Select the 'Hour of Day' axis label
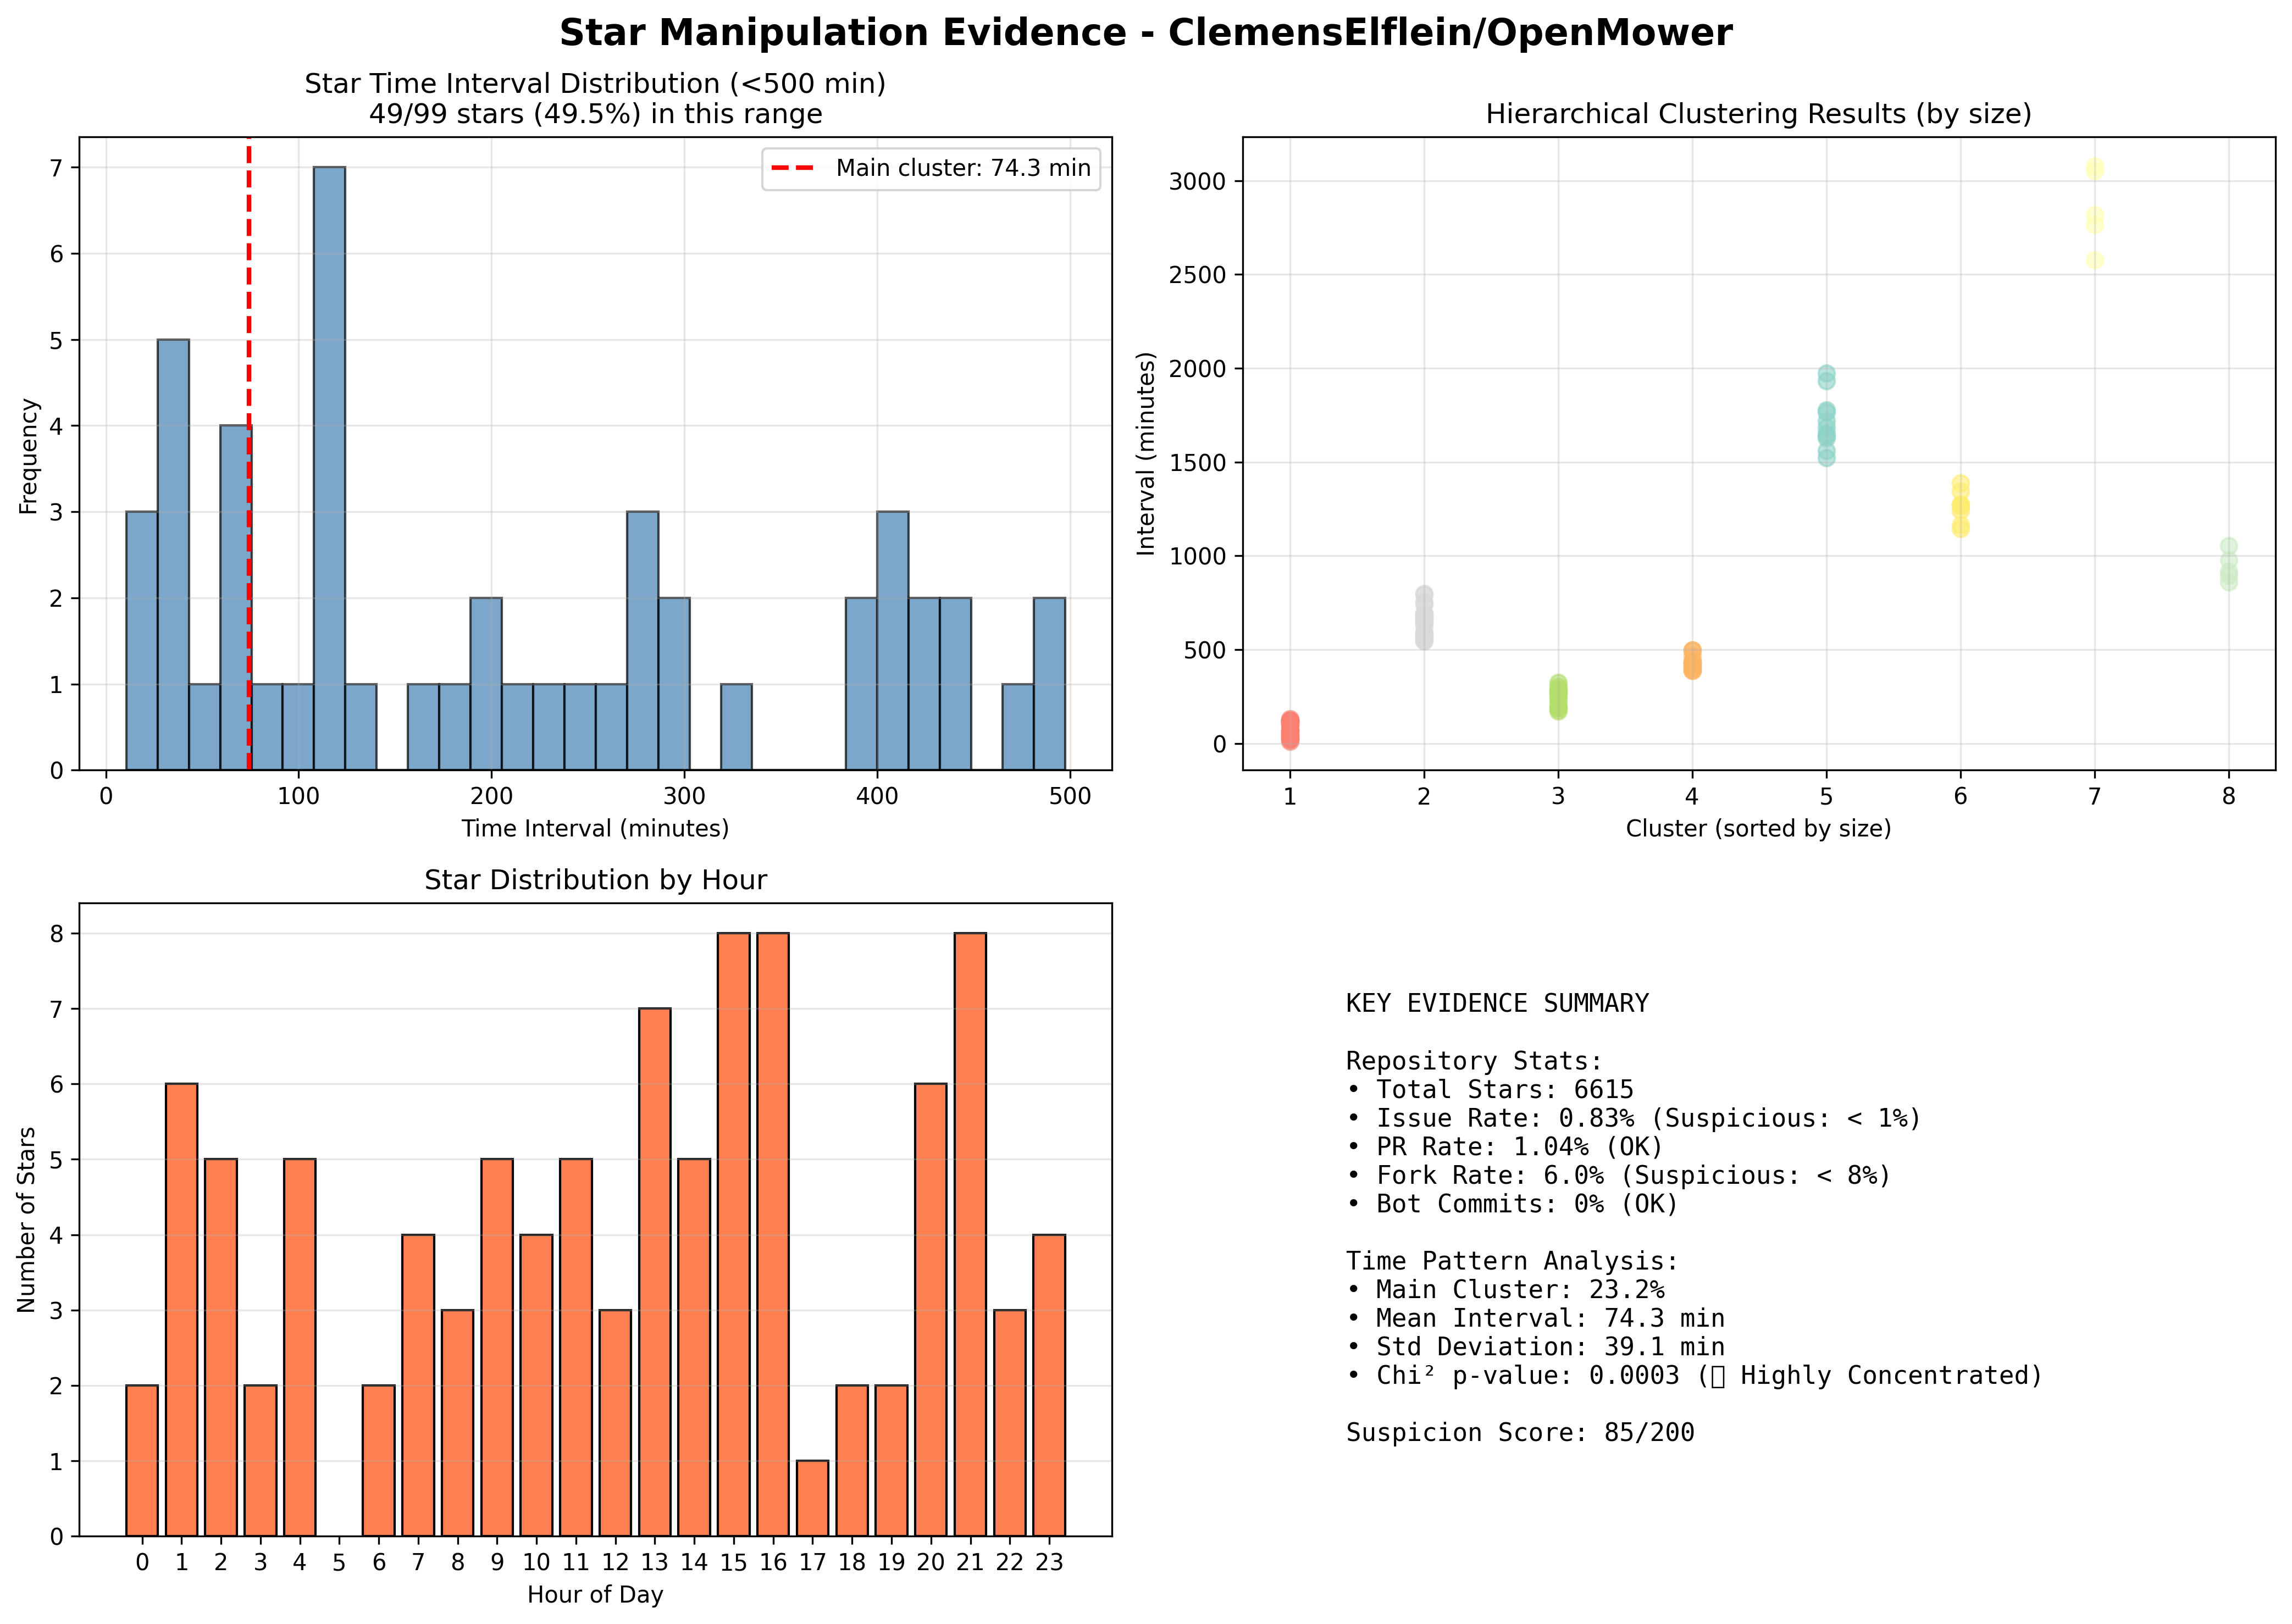The width and height of the screenshot is (2292, 1624). [595, 1595]
